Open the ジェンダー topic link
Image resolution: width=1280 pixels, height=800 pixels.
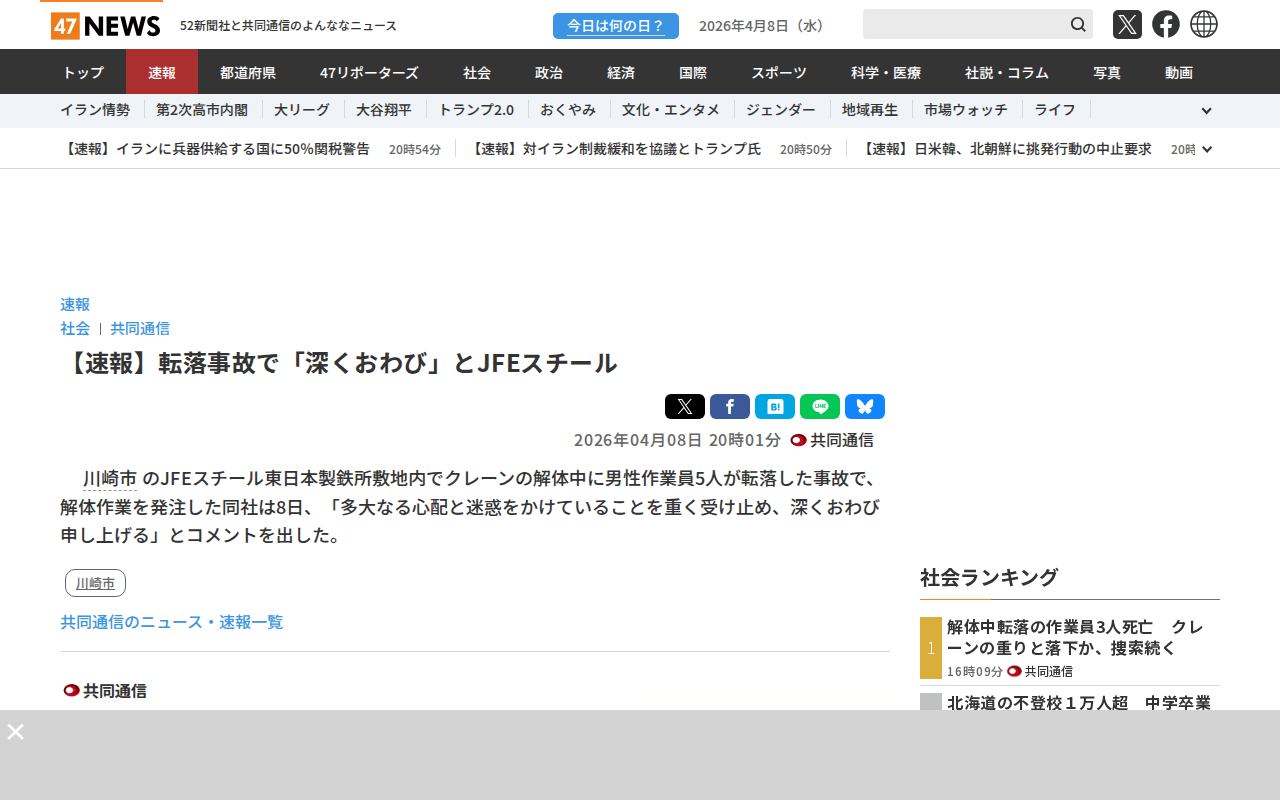point(781,110)
